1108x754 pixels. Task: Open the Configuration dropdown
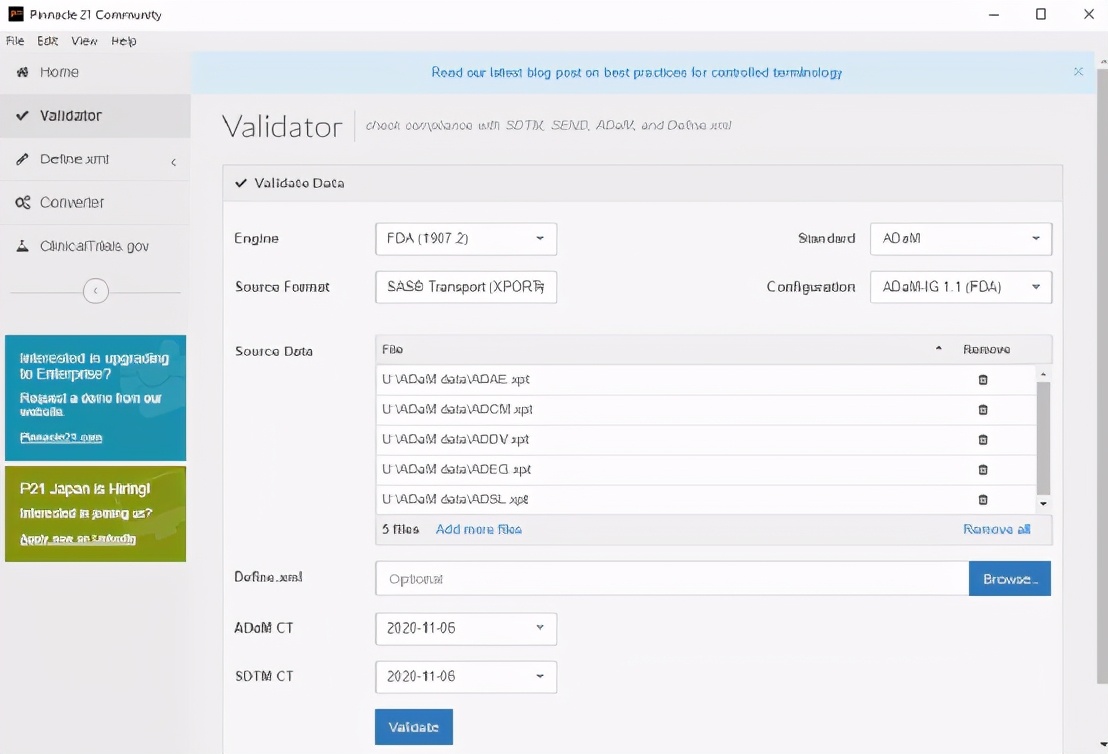coord(961,287)
